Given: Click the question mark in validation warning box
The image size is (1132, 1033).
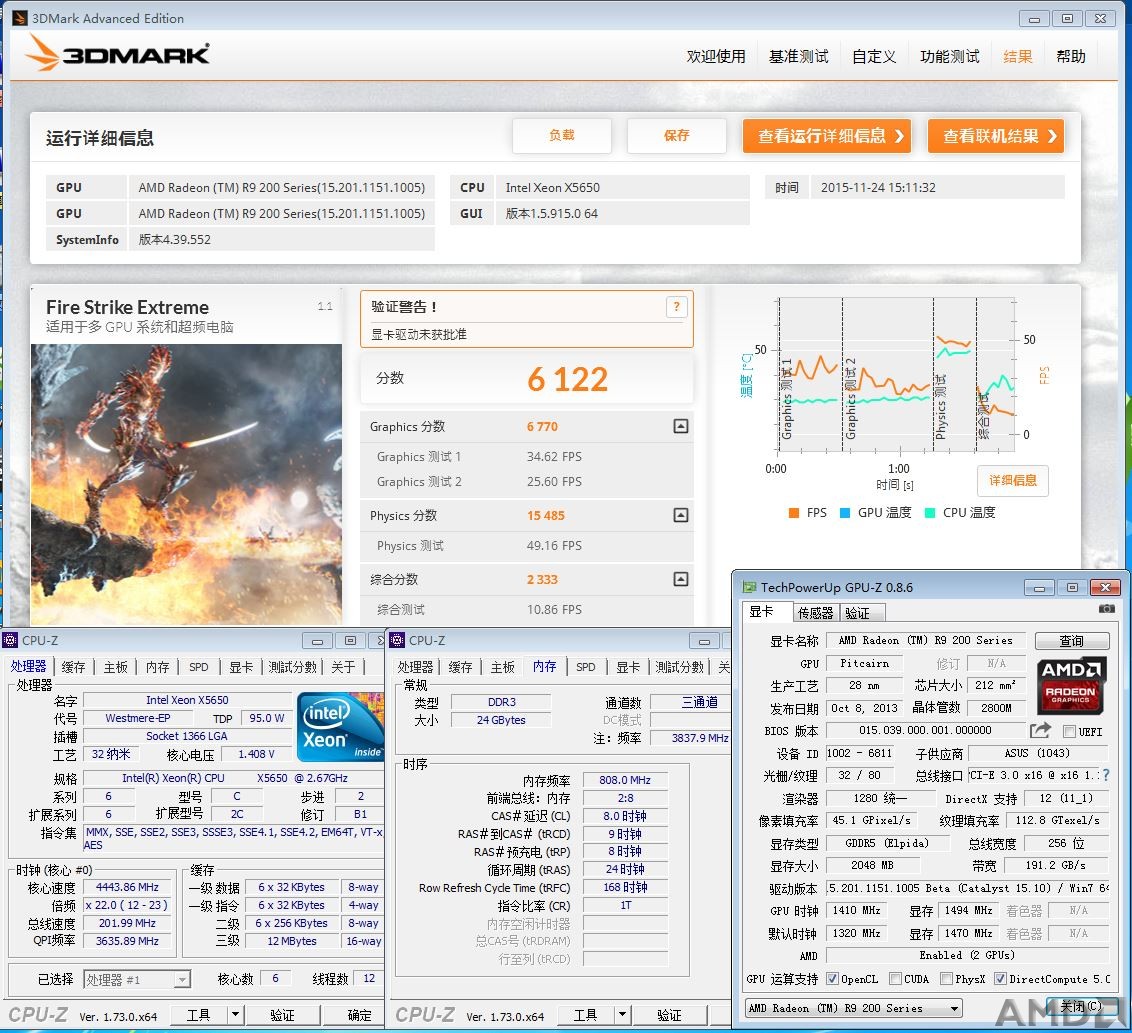Looking at the screenshot, I should (676, 307).
